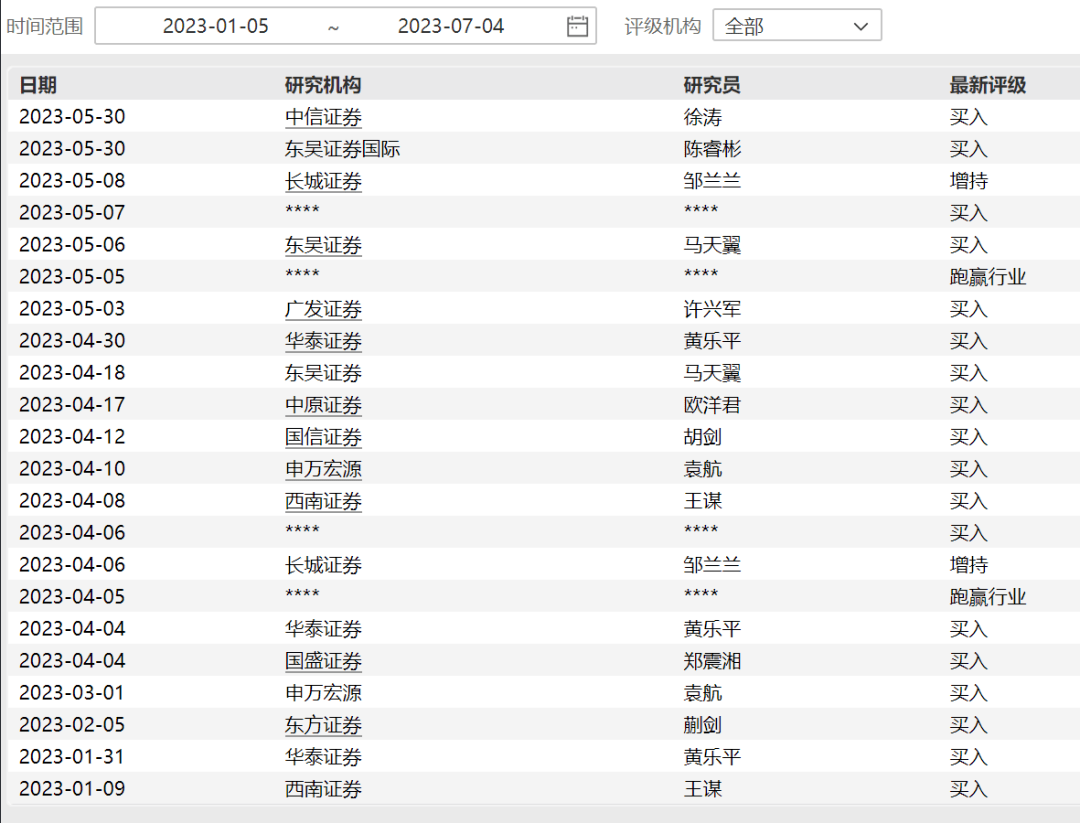Open the 中信证券 report link
This screenshot has width=1080, height=823.
[323, 117]
